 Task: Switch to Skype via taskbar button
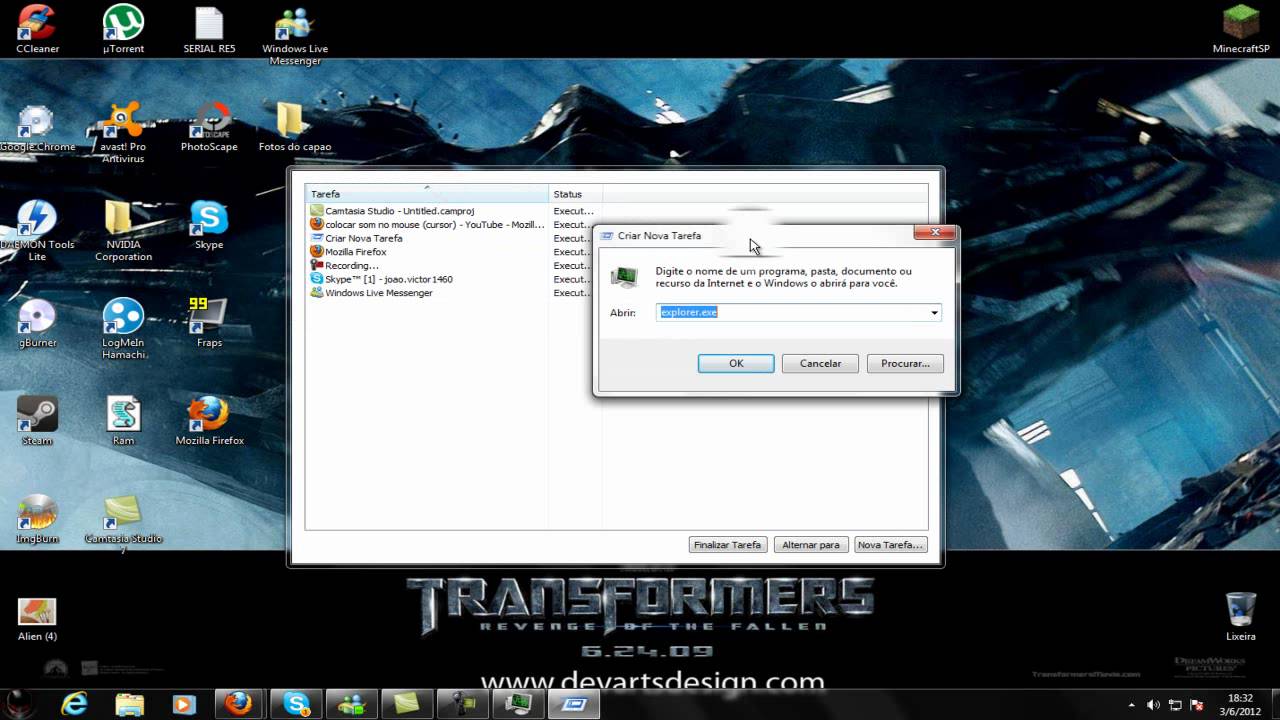[296, 704]
